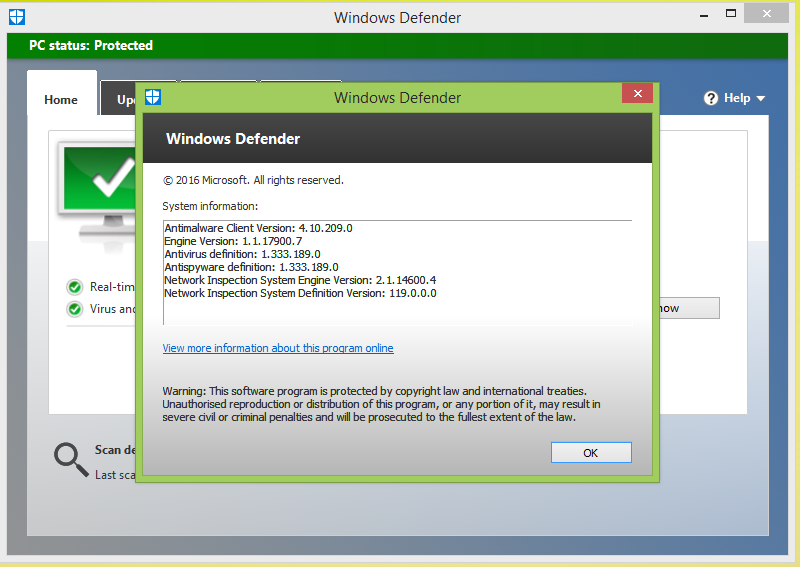This screenshot has width=800, height=567.
Task: Click the magnifying glass Scan details icon
Action: [x=71, y=460]
